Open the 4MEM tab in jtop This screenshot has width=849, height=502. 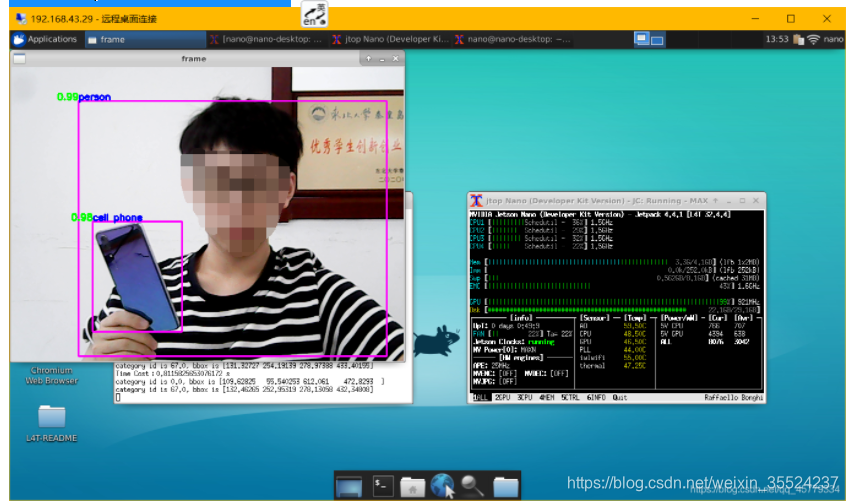tap(546, 397)
